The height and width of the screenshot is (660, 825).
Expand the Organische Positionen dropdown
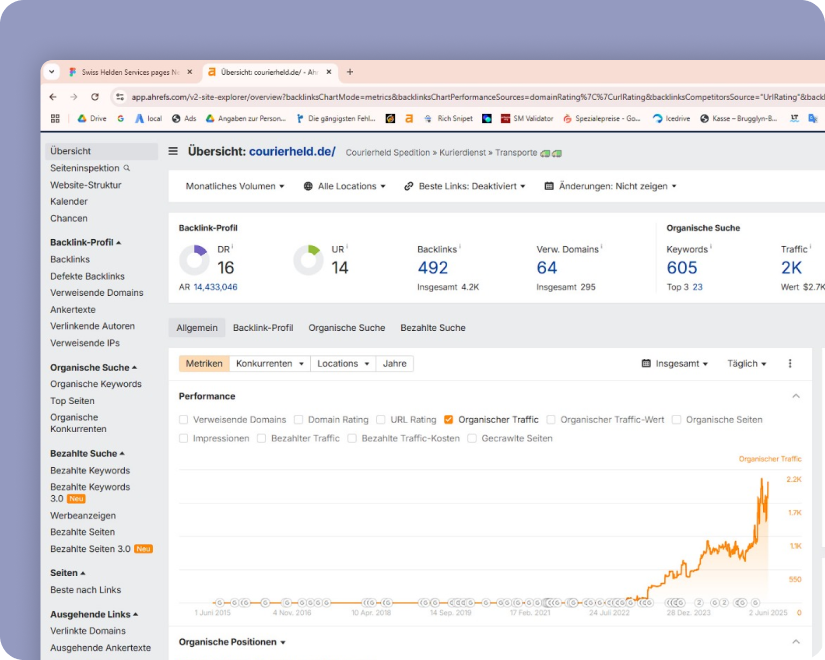pyautogui.click(x=232, y=642)
